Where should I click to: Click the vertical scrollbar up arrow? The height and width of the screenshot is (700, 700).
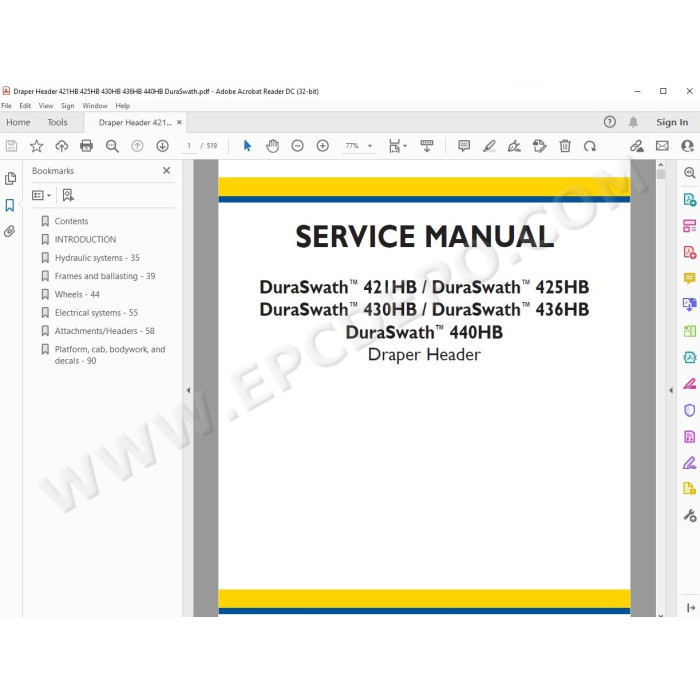click(x=661, y=165)
